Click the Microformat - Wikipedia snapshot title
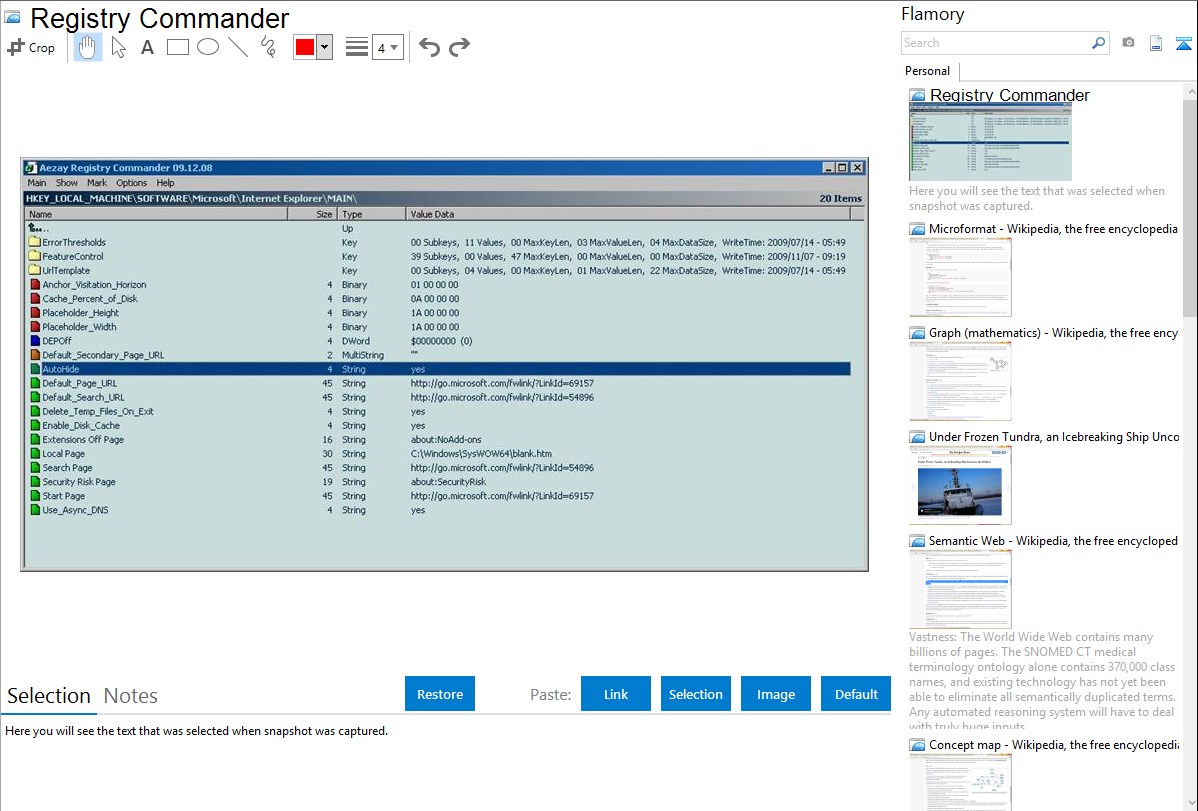Screen dimensions: 1198x811 pyautogui.click(x=1054, y=229)
